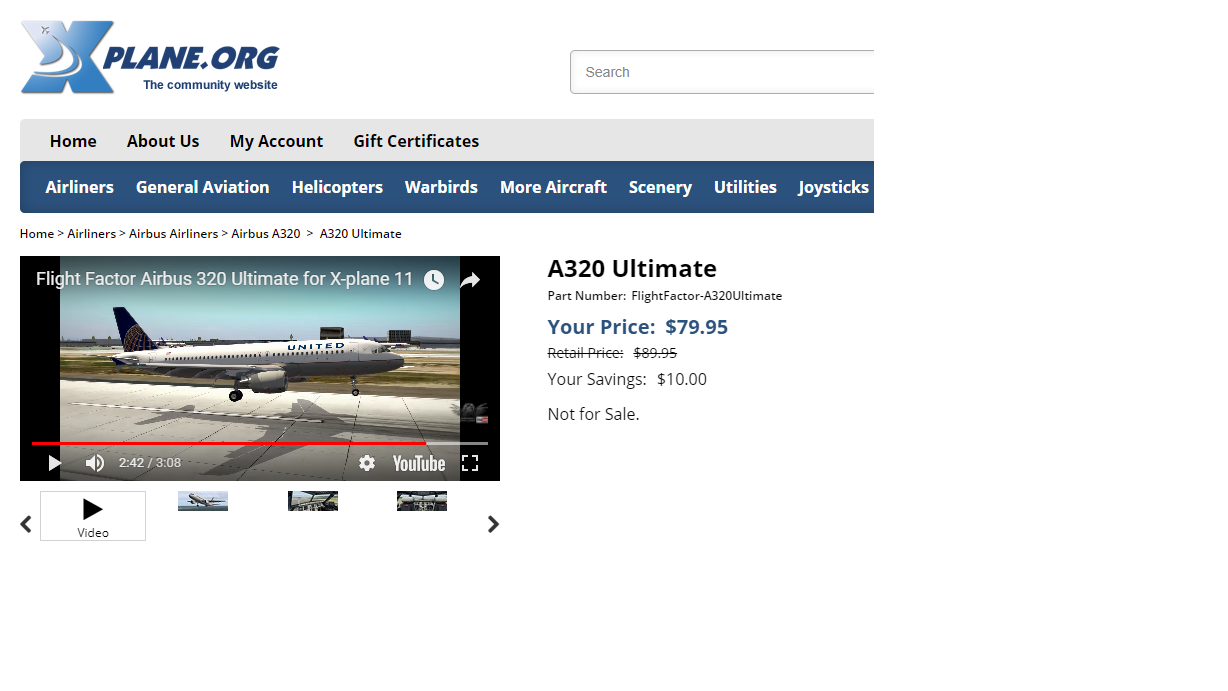The height and width of the screenshot is (691, 1228).
Task: Open the Home menu item
Action: click(x=73, y=141)
